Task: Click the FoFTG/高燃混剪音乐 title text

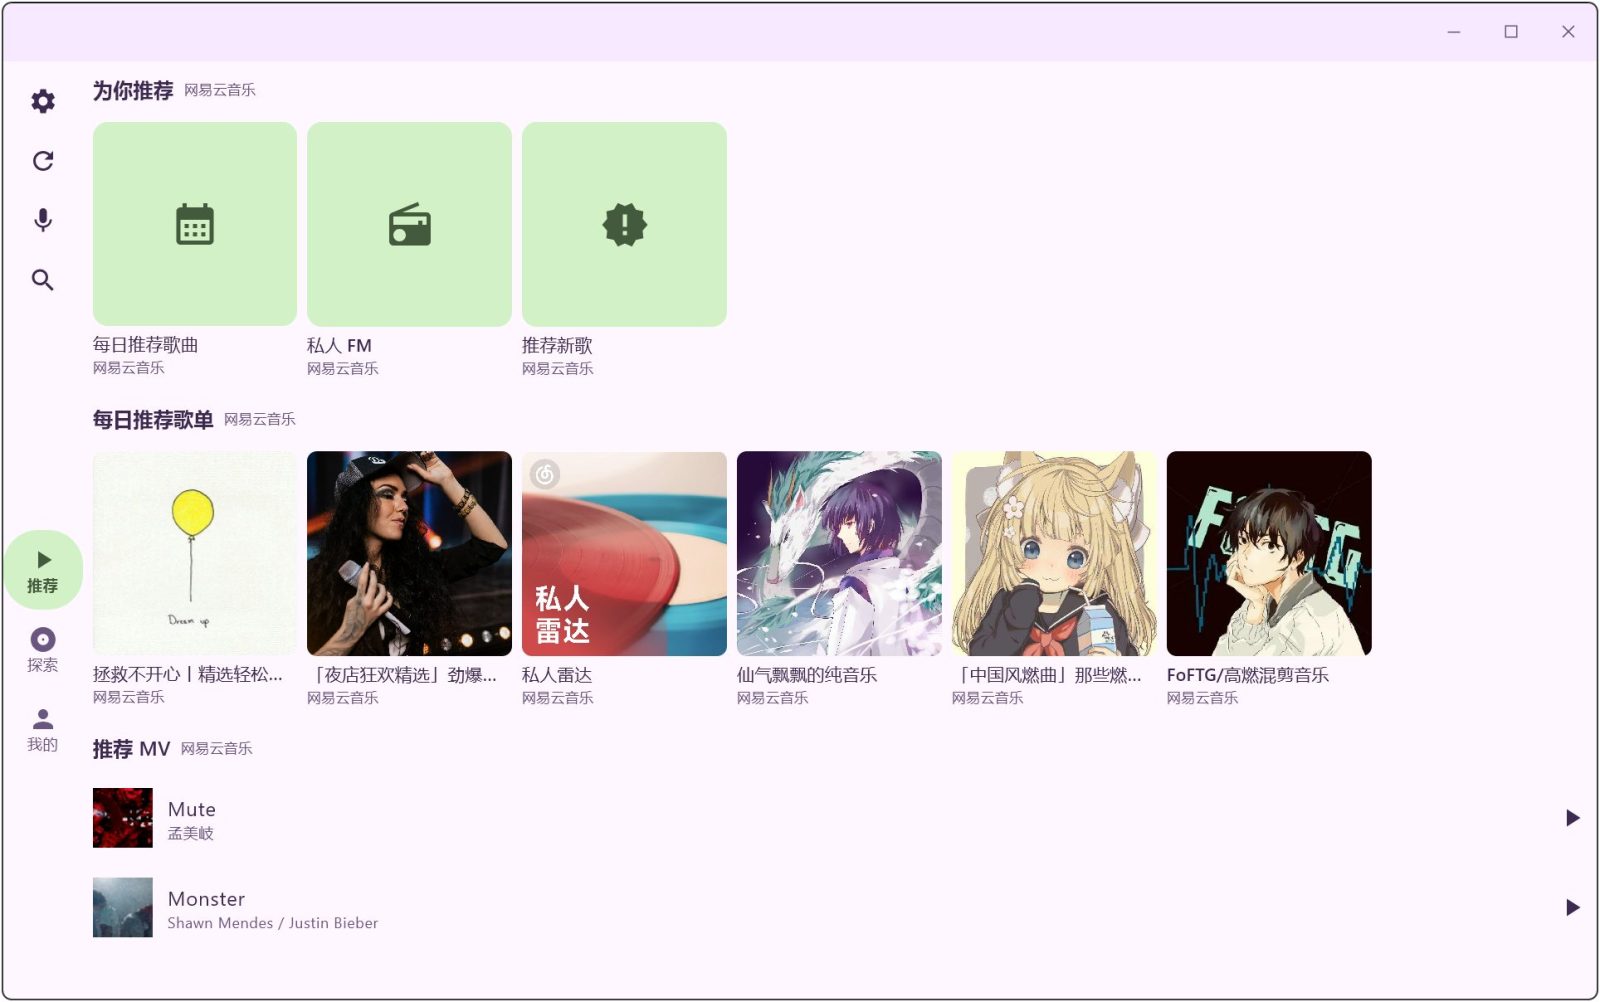Action: pyautogui.click(x=1248, y=676)
